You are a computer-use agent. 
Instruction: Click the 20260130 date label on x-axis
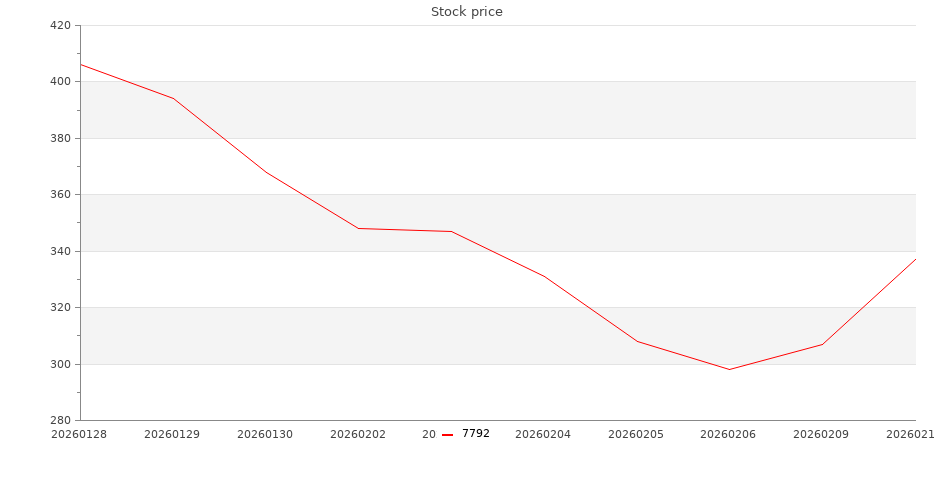(x=265, y=434)
